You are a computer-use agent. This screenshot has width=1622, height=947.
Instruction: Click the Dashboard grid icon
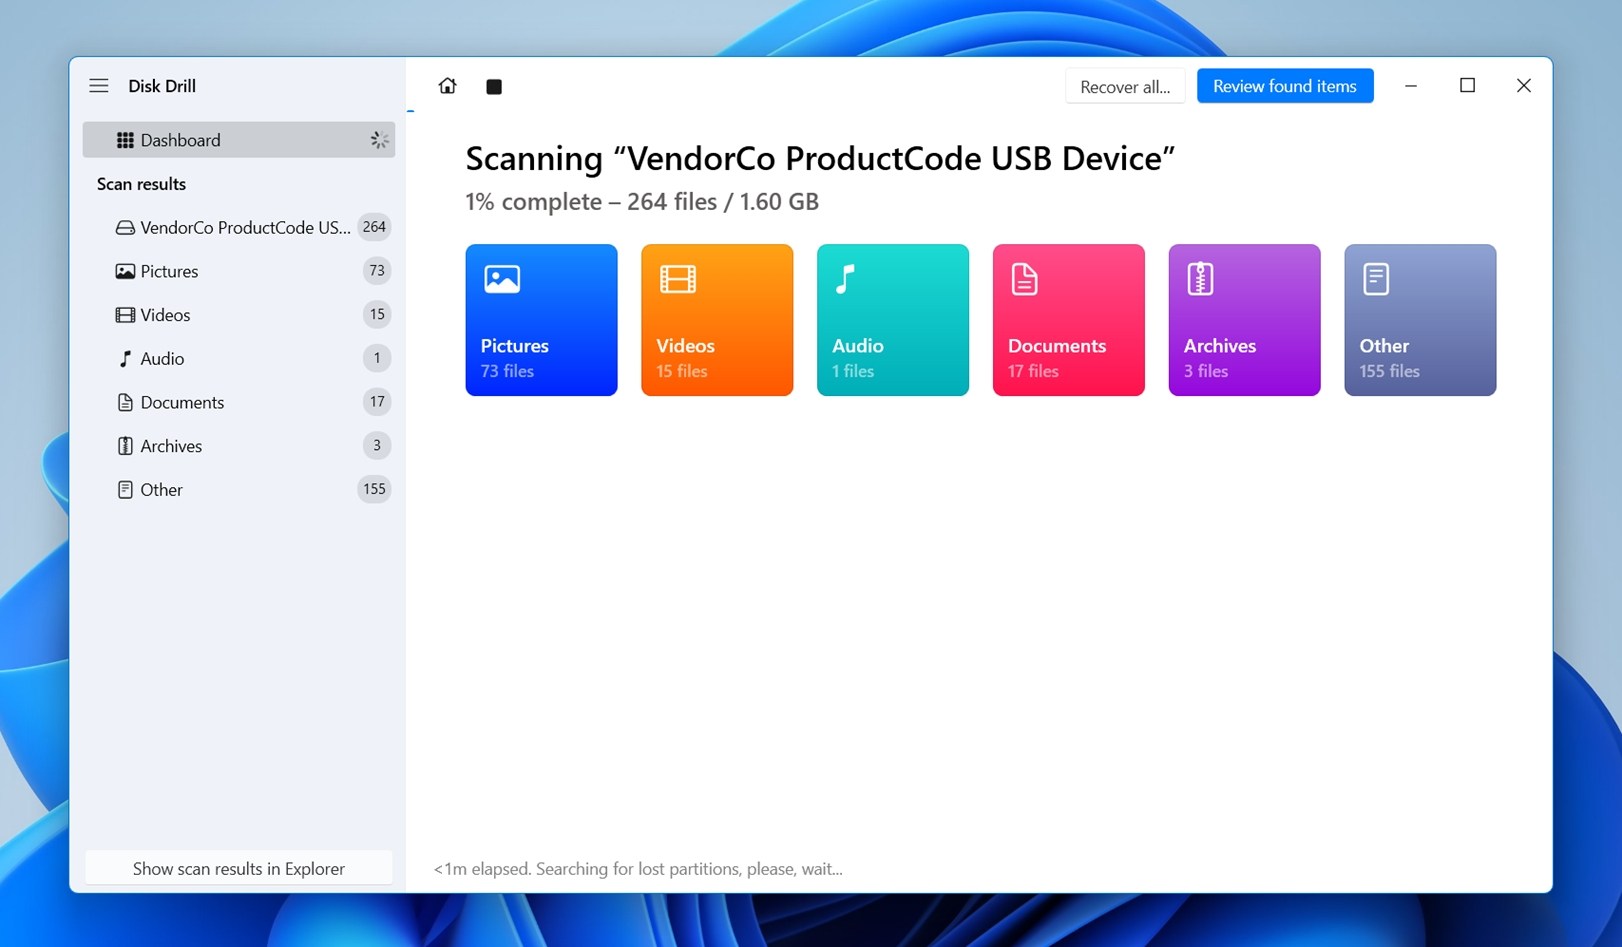click(125, 140)
